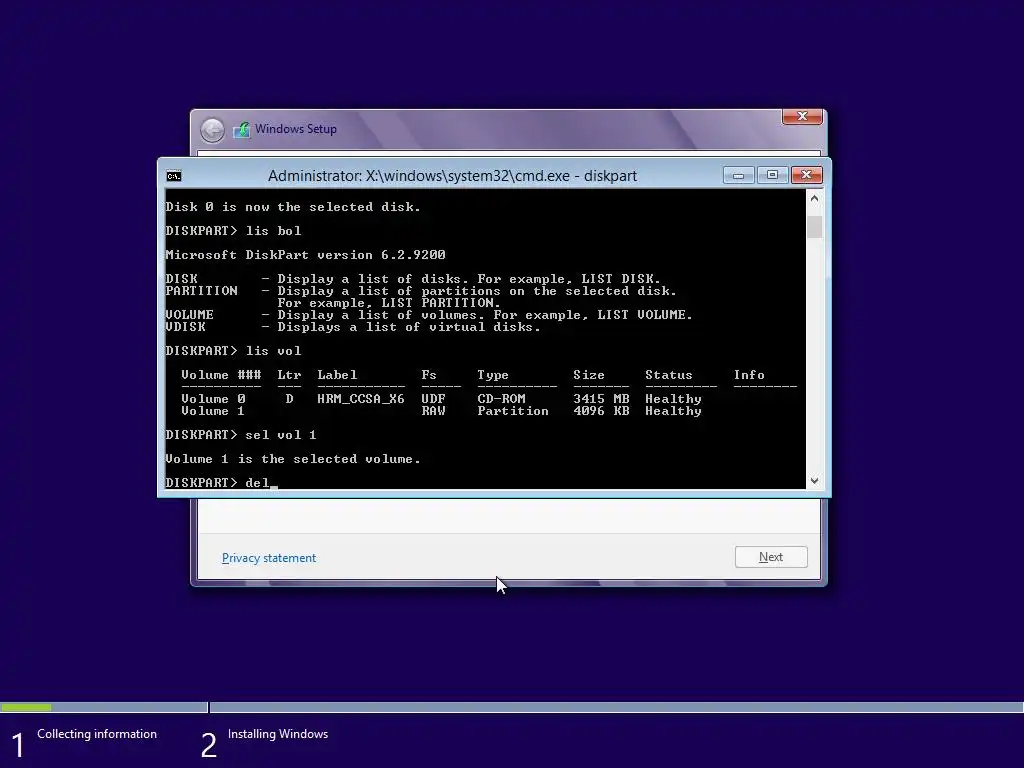The height and width of the screenshot is (768, 1024).
Task: Click the 'Label' column header
Action: pyautogui.click(x=337, y=375)
